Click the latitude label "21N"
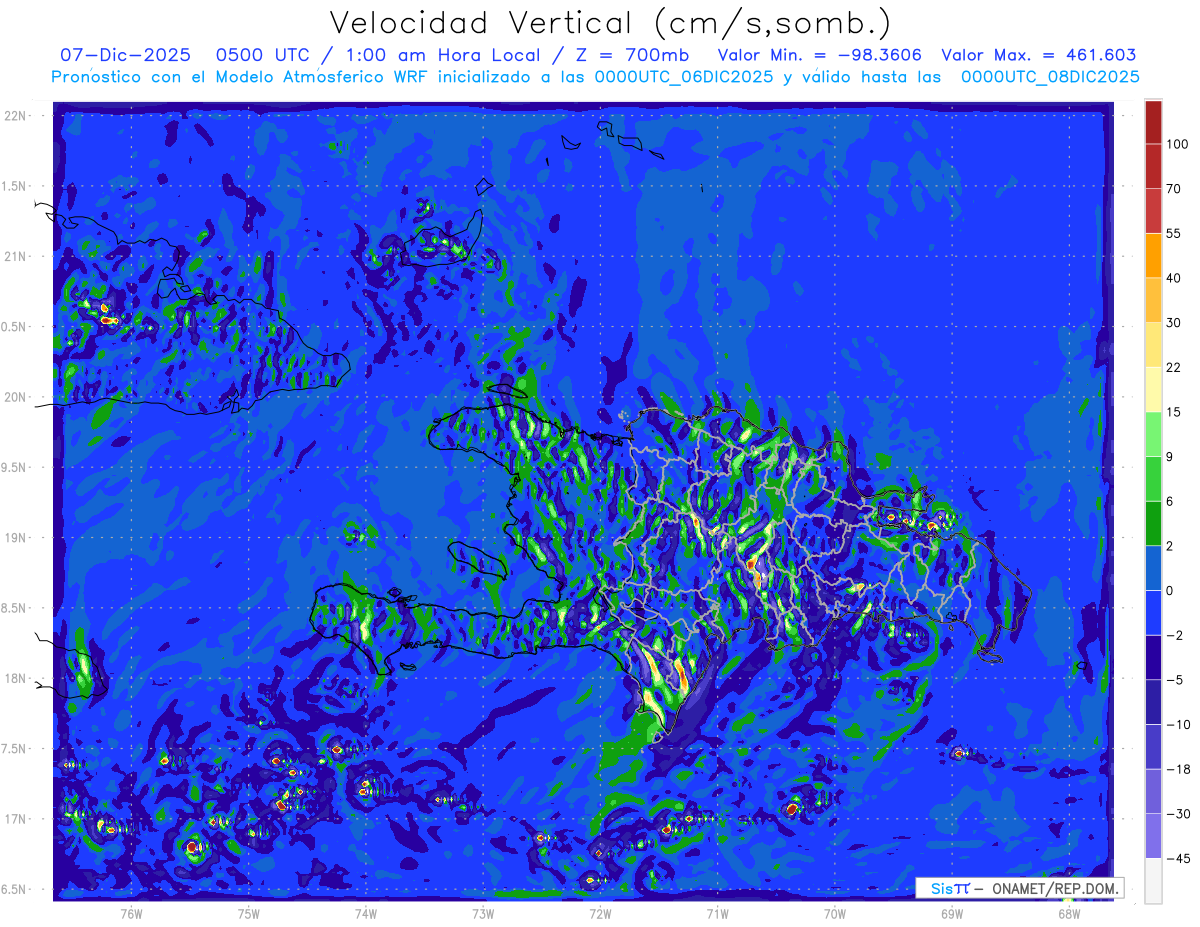 click(x=16, y=256)
